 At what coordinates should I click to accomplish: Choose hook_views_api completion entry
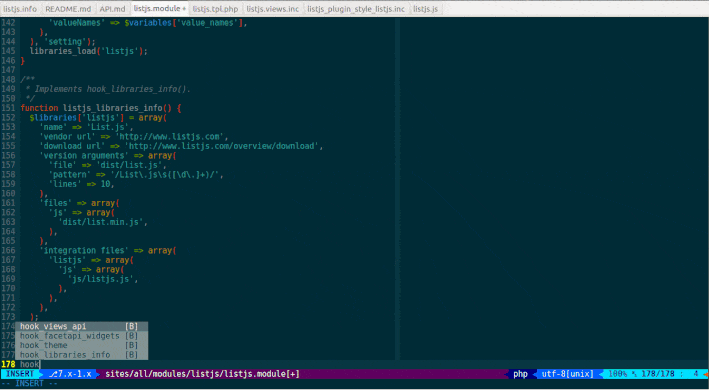[x=81, y=326]
